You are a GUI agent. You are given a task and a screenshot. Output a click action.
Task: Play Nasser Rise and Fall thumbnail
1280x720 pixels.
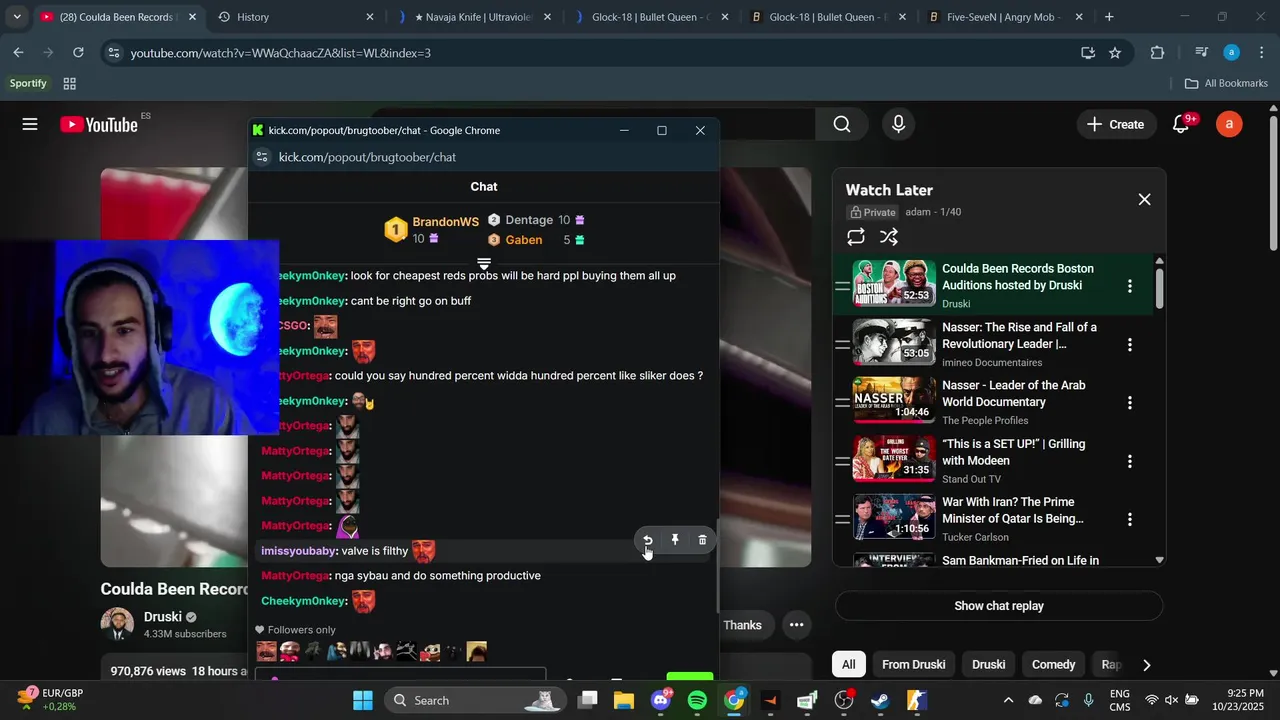(x=894, y=342)
